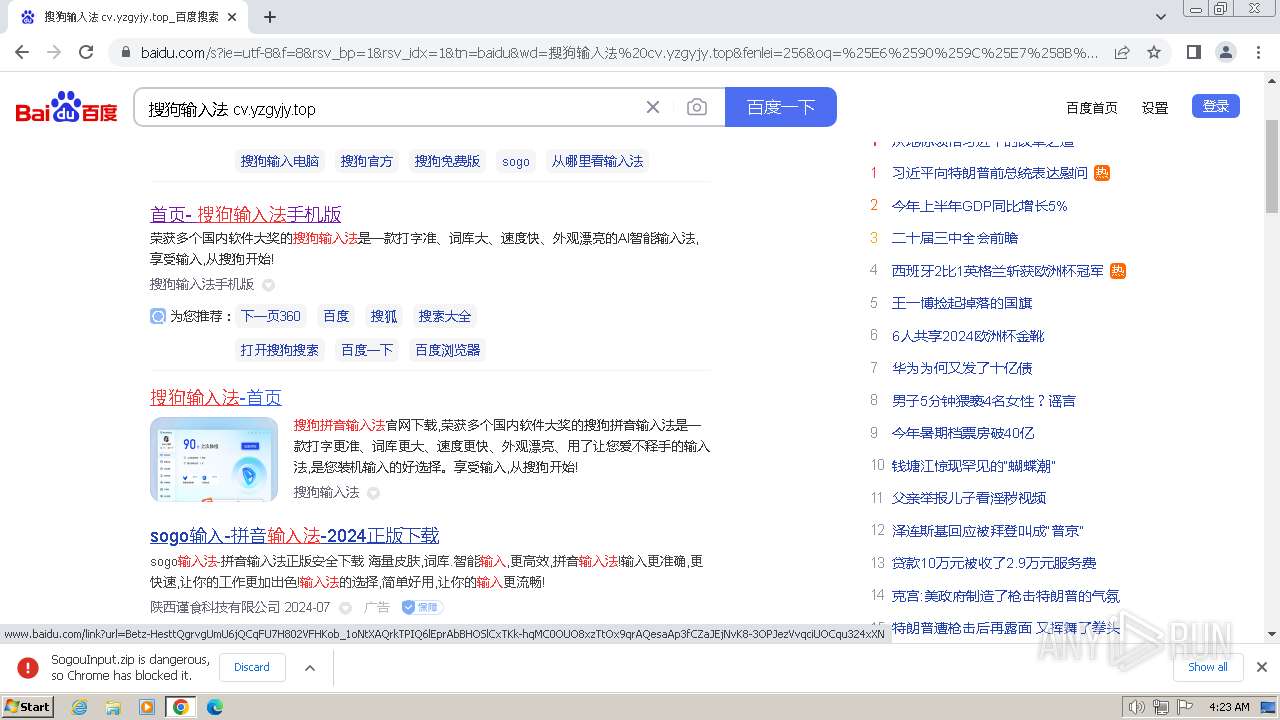Open Microsoft Edge from taskbar
Viewport: 1280px width, 720px height.
tap(215, 707)
